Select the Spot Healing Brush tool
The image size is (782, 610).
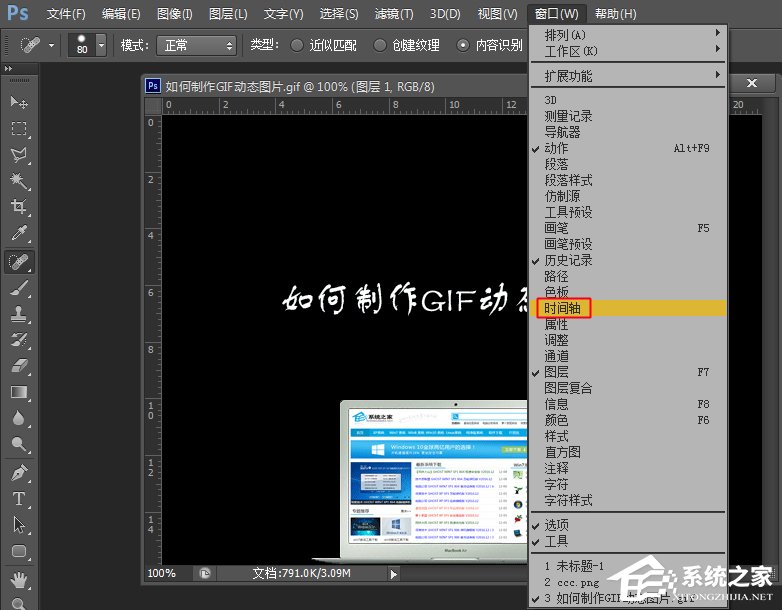(x=19, y=261)
